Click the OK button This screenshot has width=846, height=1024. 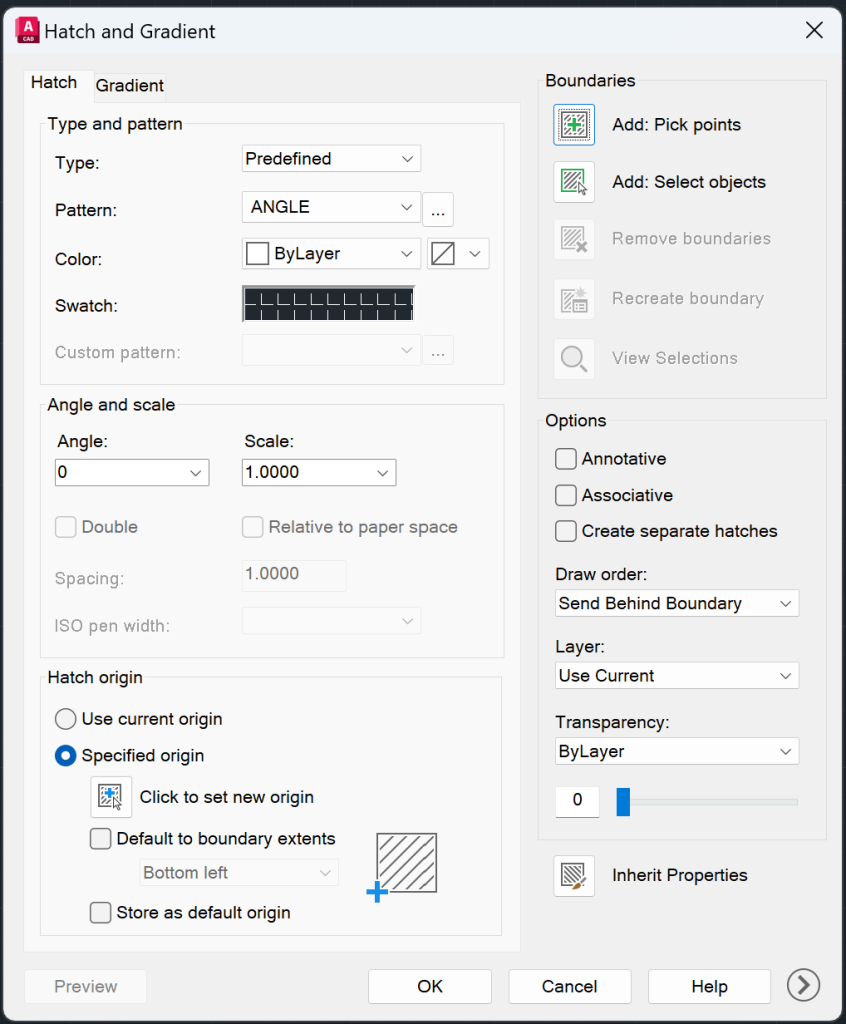tap(429, 986)
